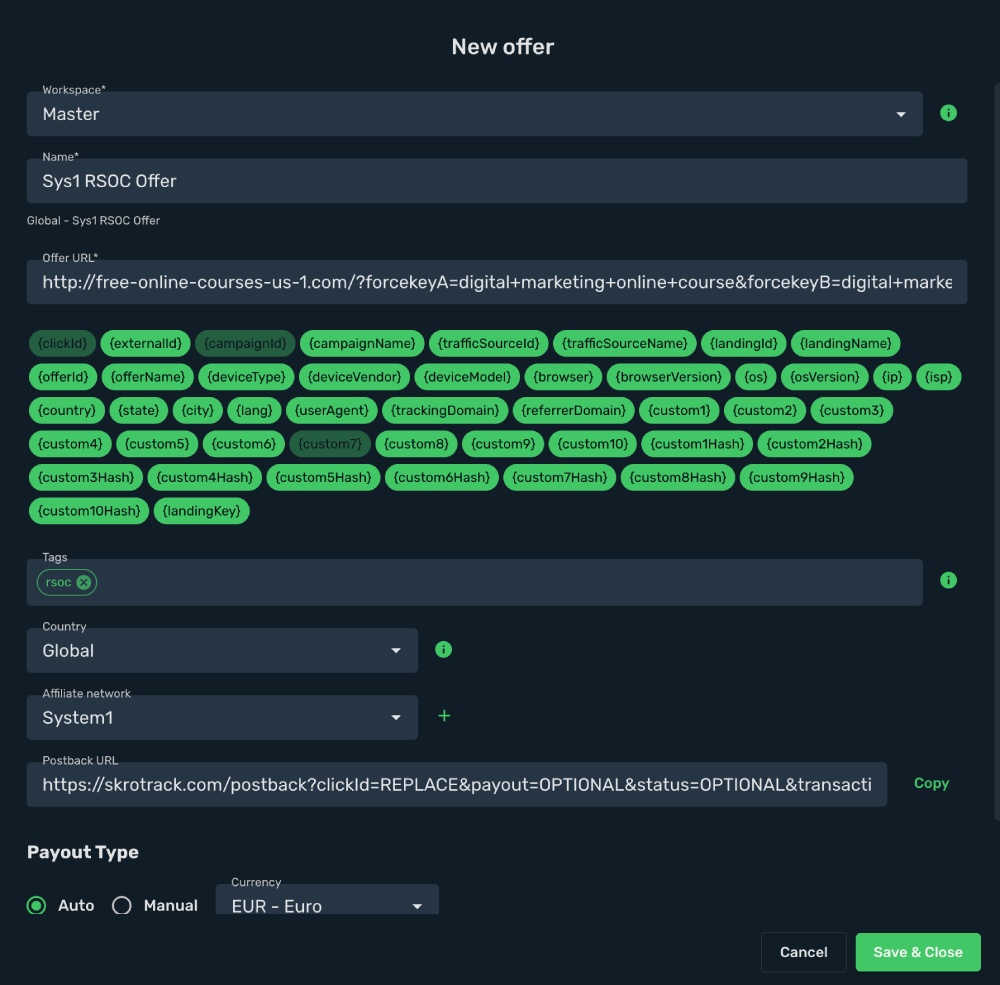The height and width of the screenshot is (985, 1000).
Task: Insert the {externalId} token
Action: tap(145, 343)
